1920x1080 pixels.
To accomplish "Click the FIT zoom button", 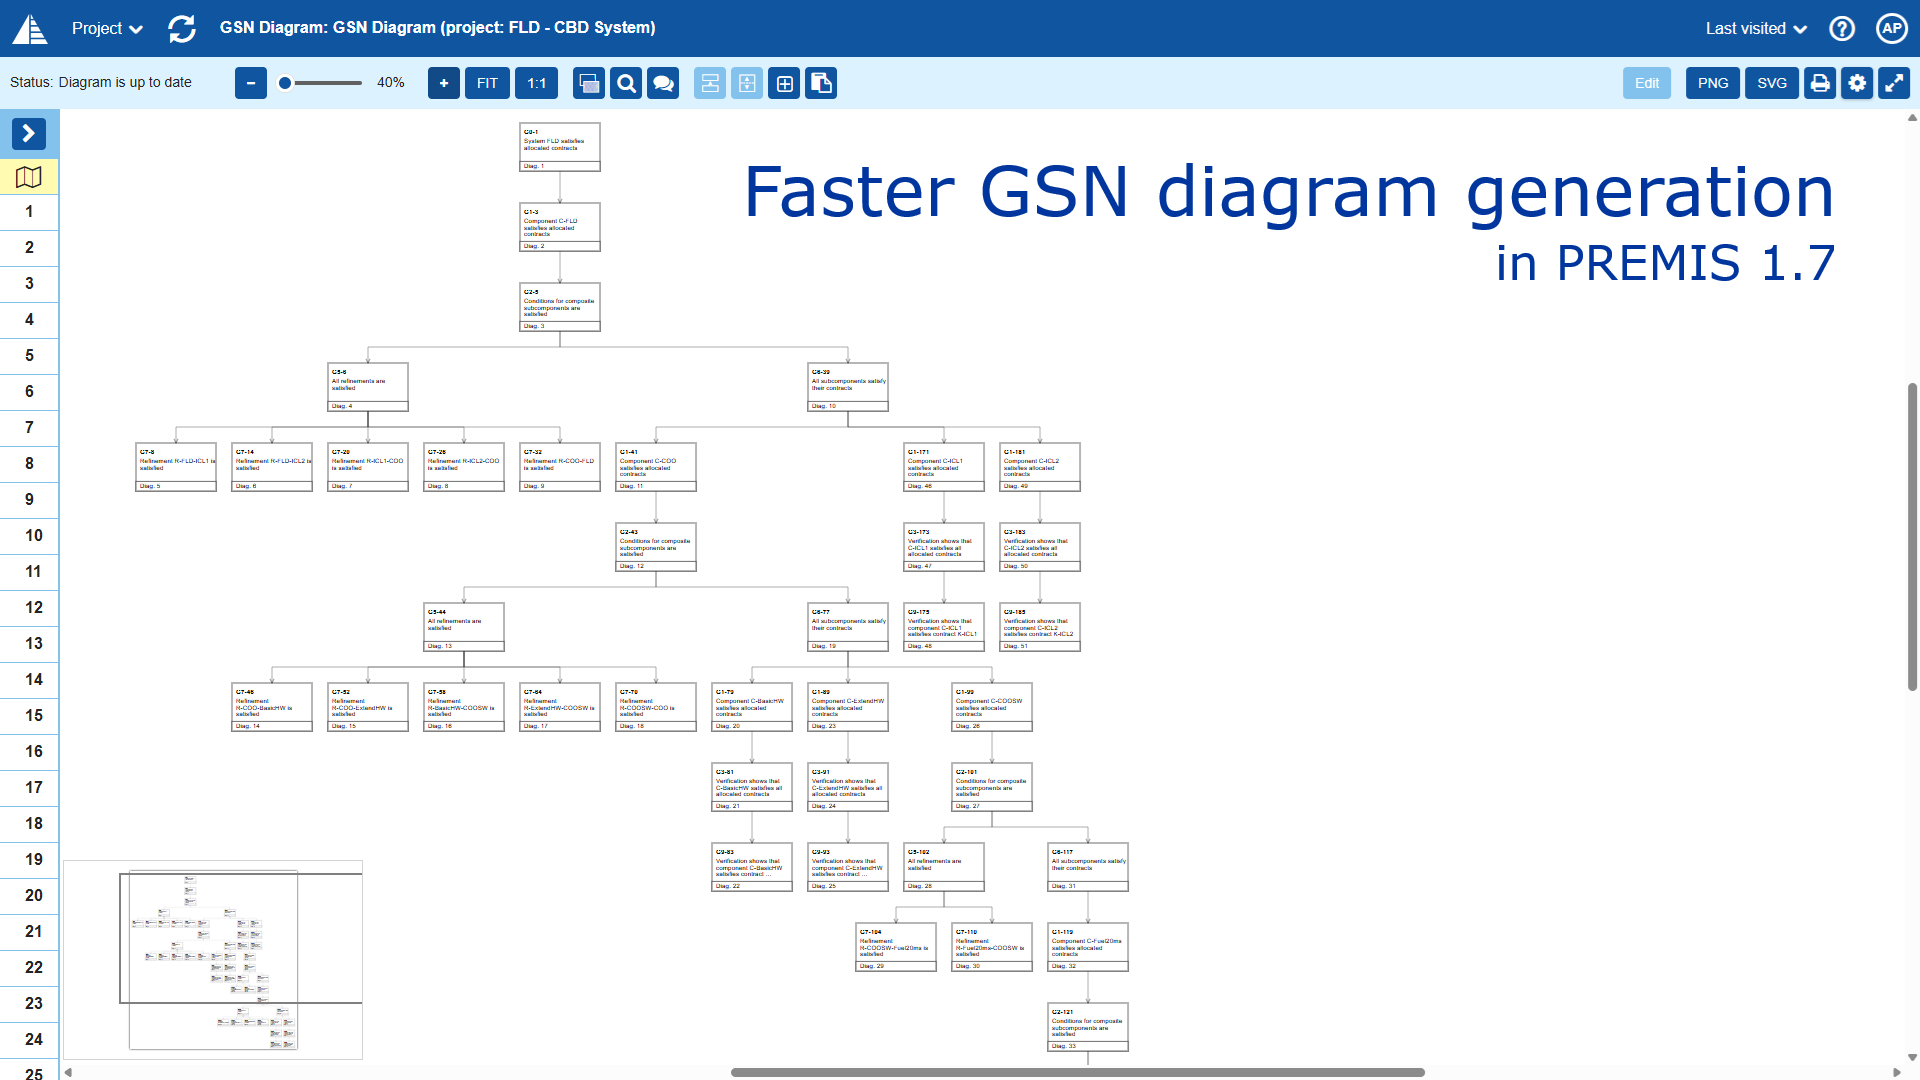I will click(487, 83).
